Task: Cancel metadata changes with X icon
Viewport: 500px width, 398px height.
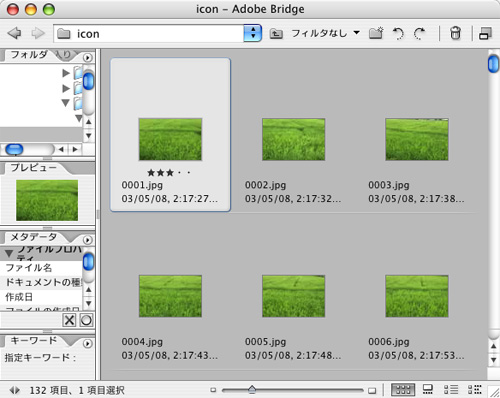Action: (x=69, y=320)
